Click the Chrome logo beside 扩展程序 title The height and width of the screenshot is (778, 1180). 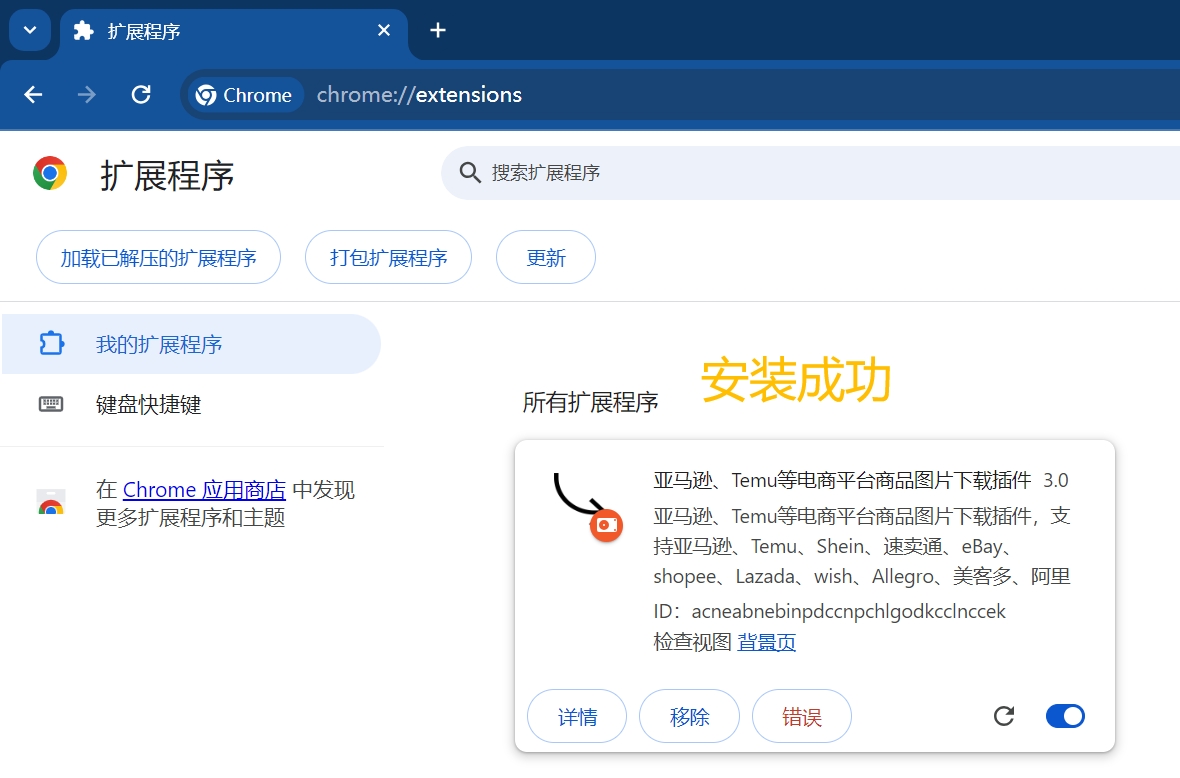(x=50, y=173)
